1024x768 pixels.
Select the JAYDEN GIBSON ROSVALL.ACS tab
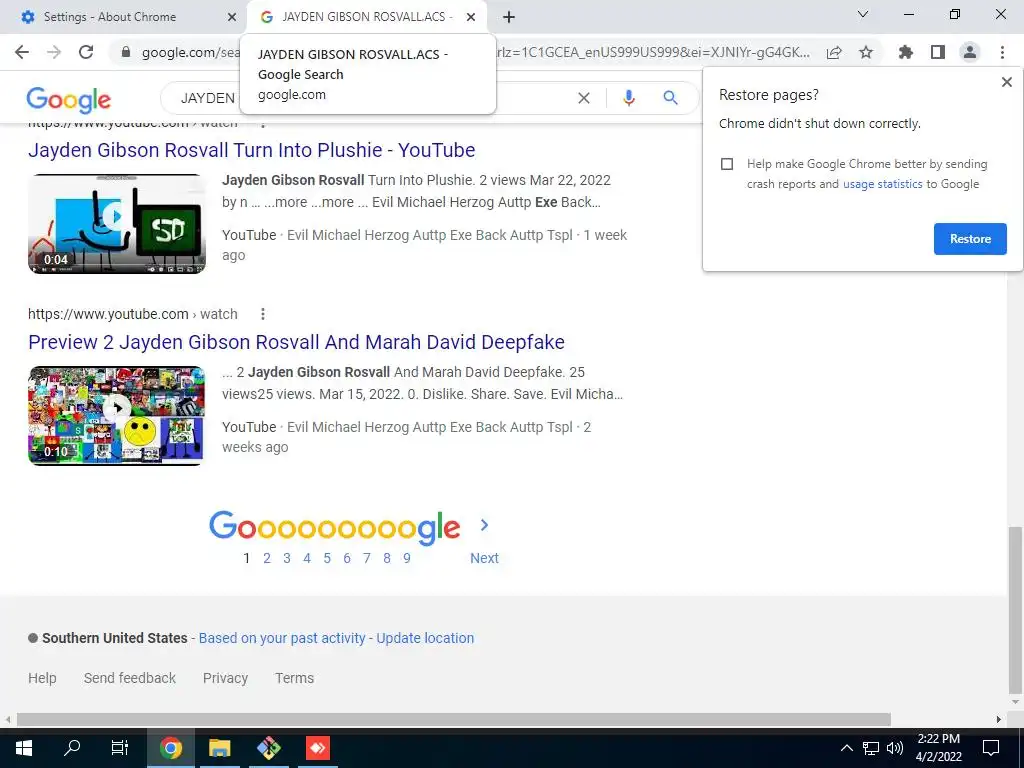(367, 17)
